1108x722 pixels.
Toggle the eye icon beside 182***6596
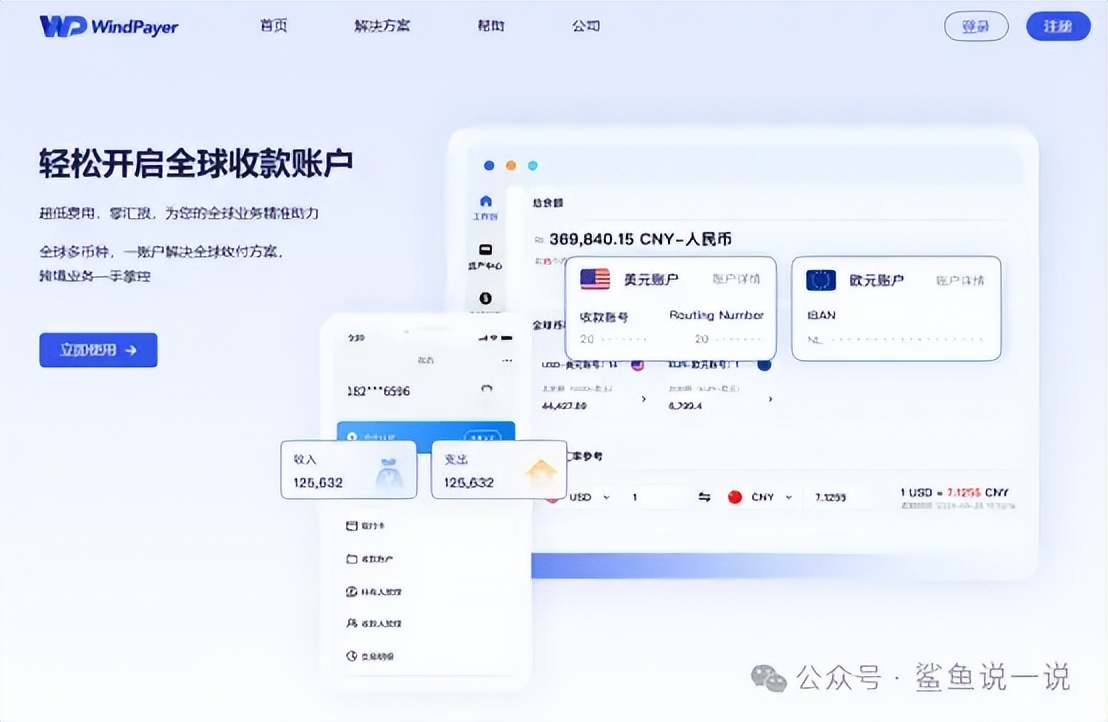click(486, 389)
